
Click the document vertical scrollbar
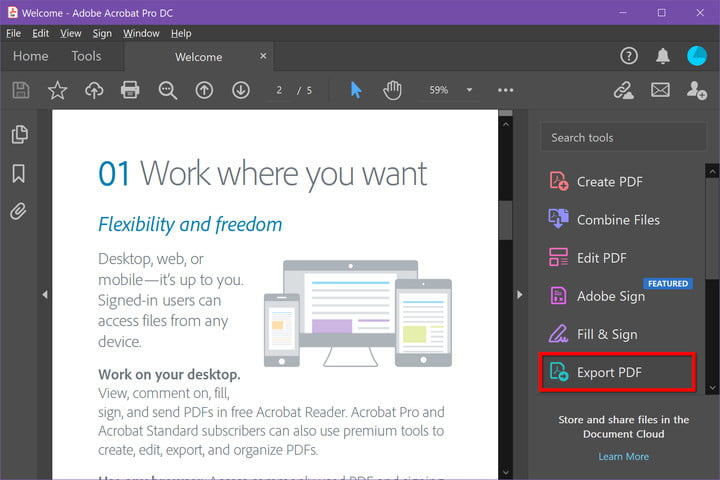[x=506, y=220]
